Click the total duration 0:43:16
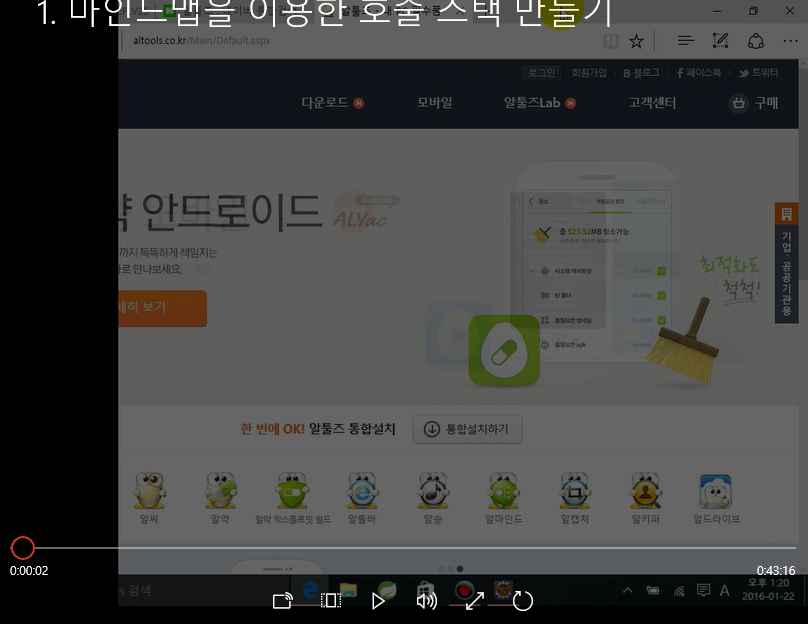The width and height of the screenshot is (808, 624). (776, 571)
